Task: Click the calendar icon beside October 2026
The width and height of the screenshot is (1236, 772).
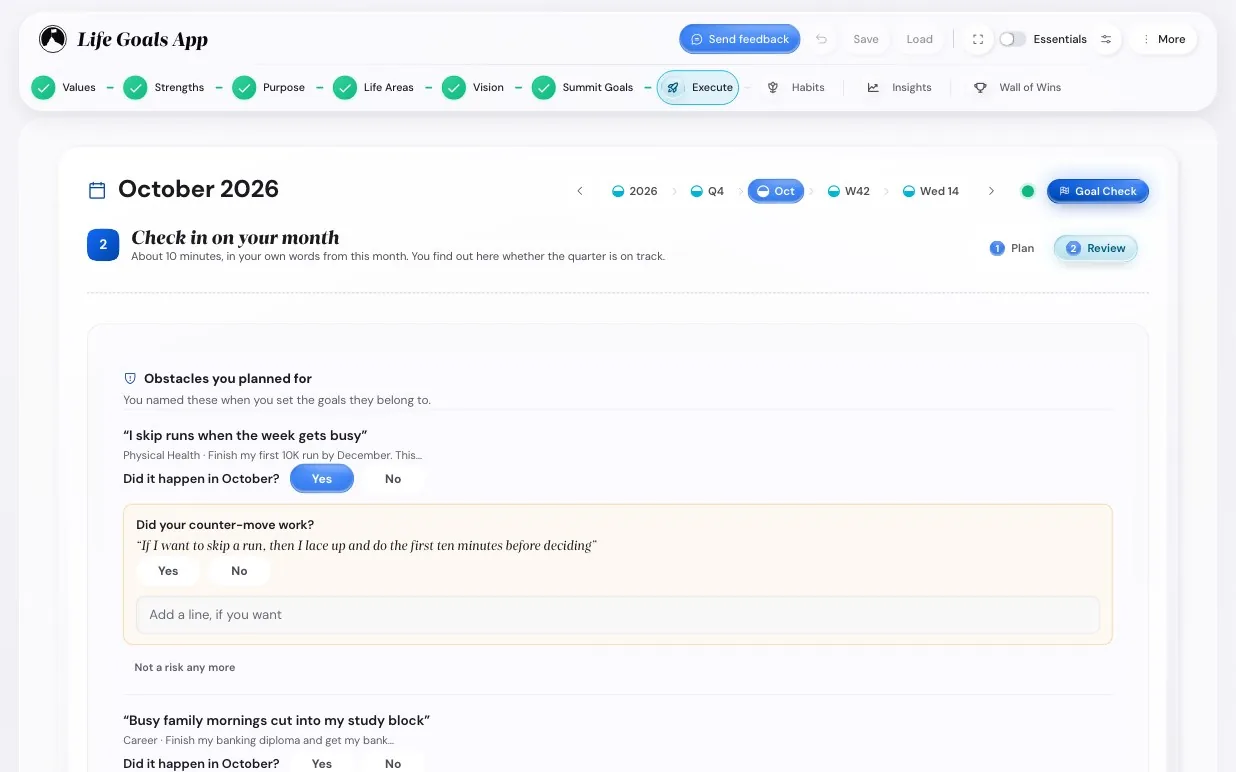Action: pos(97,190)
